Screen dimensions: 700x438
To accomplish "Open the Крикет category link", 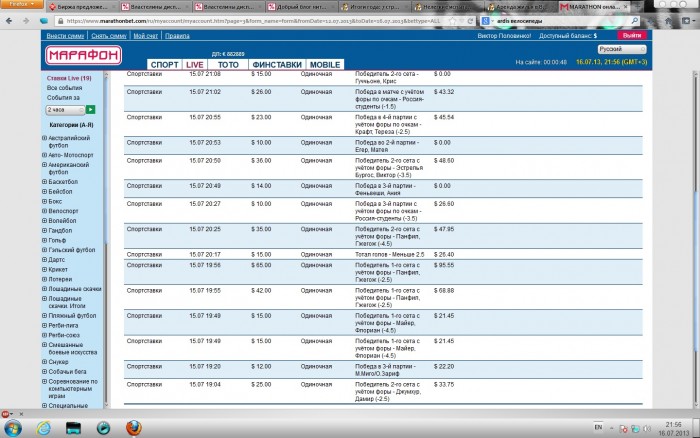I will pos(58,270).
